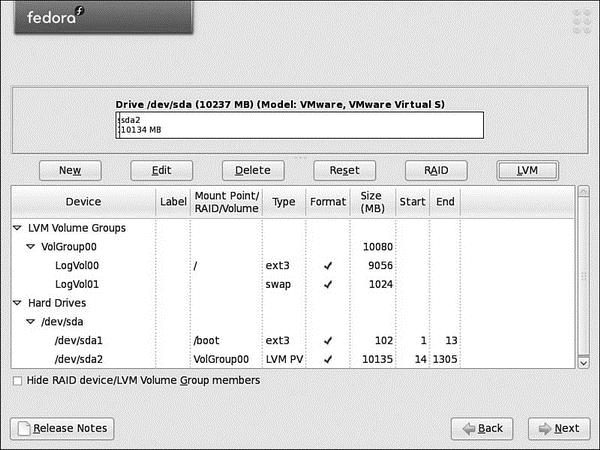Image resolution: width=600 pixels, height=450 pixels.
Task: Click the Size (MB) column header
Action: [373, 202]
